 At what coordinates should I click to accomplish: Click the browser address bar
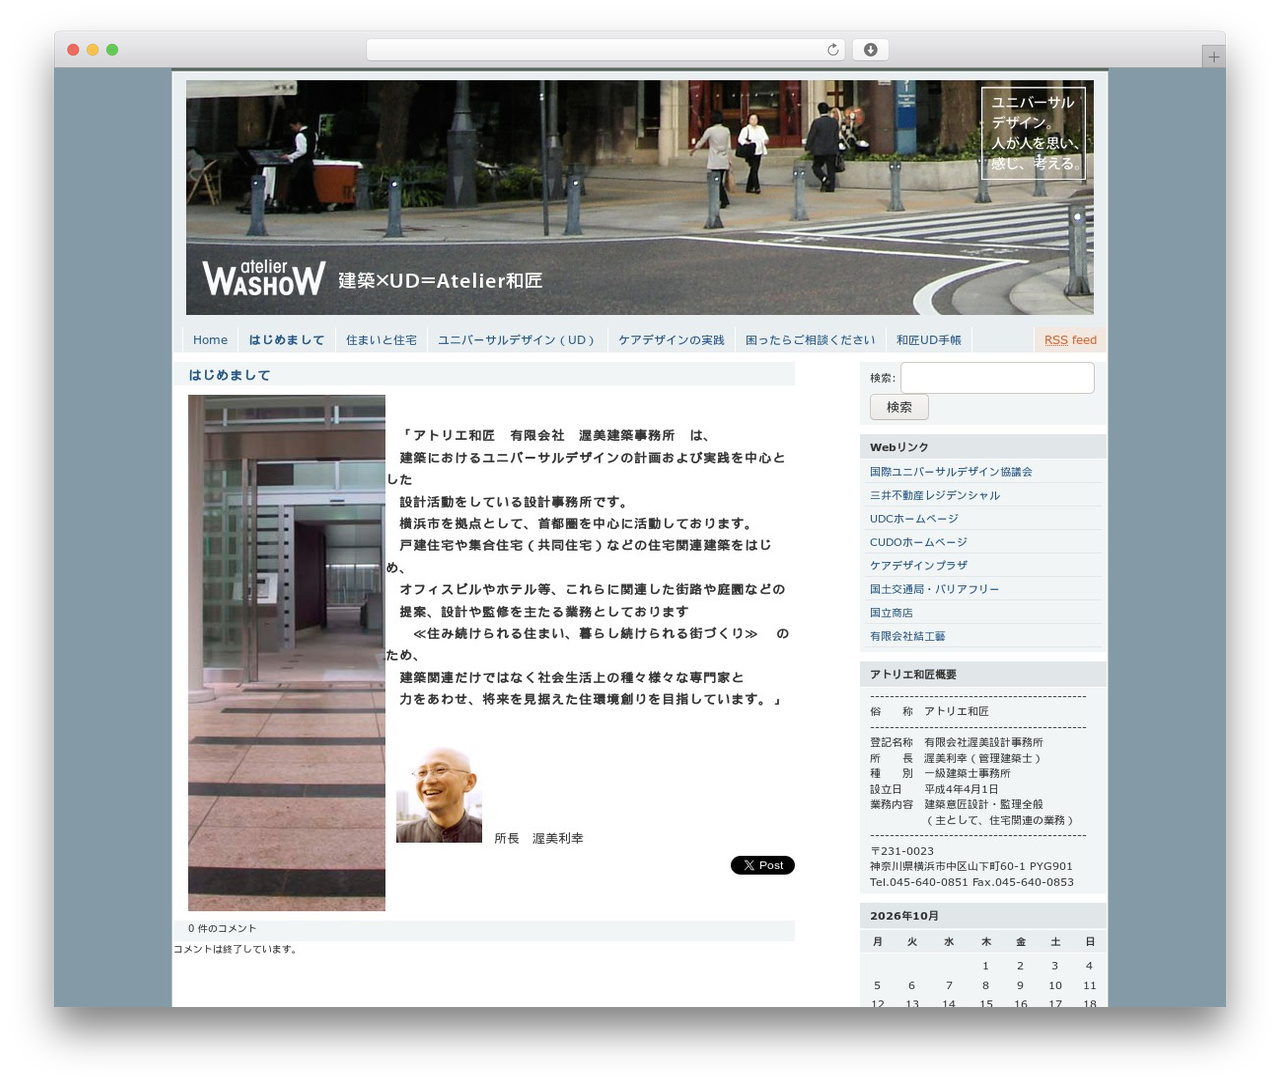click(605, 50)
